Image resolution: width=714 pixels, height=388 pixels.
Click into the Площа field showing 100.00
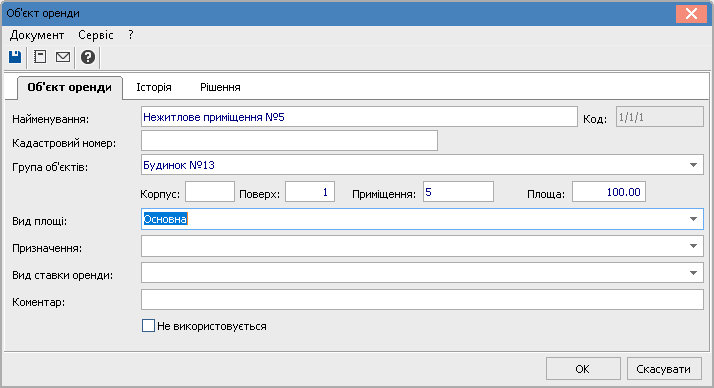click(609, 192)
